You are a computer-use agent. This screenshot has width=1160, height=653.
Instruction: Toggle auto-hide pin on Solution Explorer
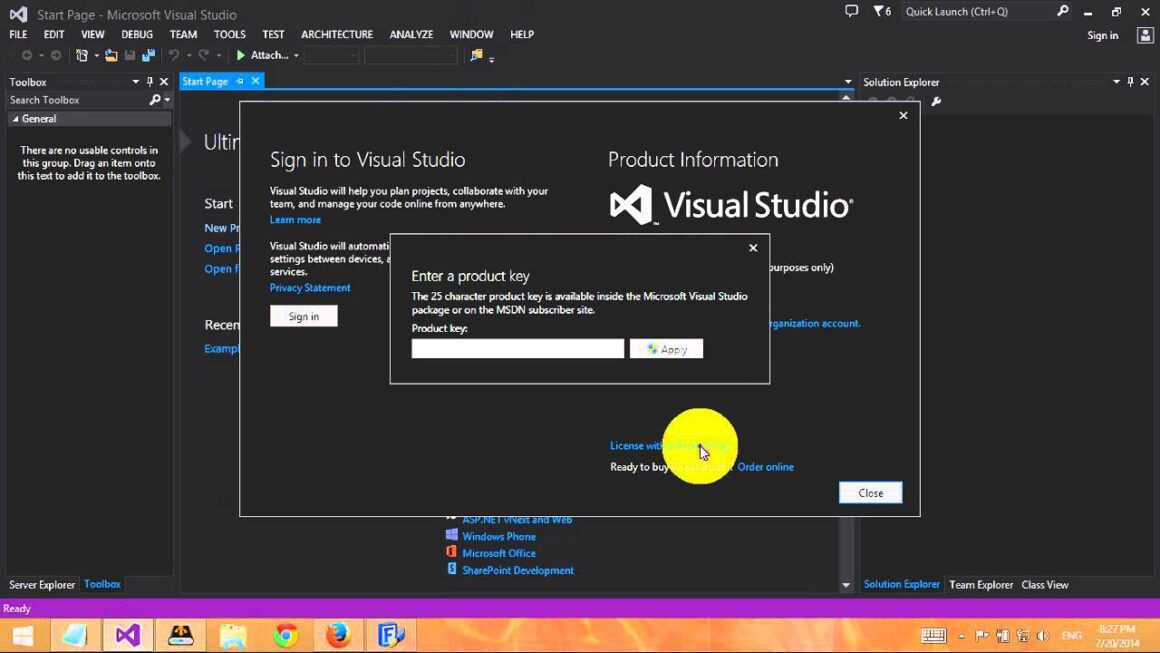(x=1129, y=81)
